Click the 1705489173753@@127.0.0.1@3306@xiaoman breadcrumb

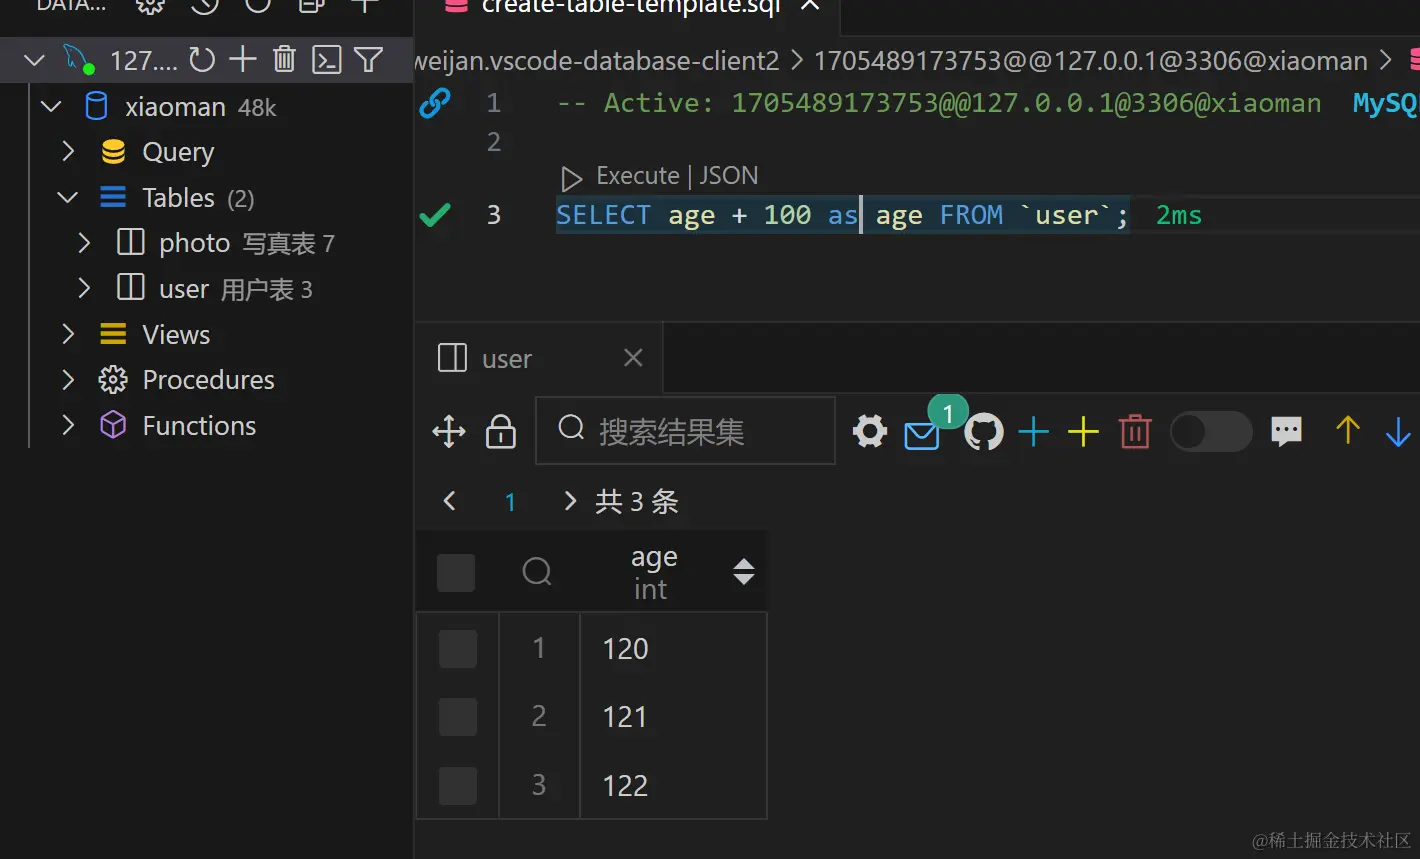(1090, 61)
